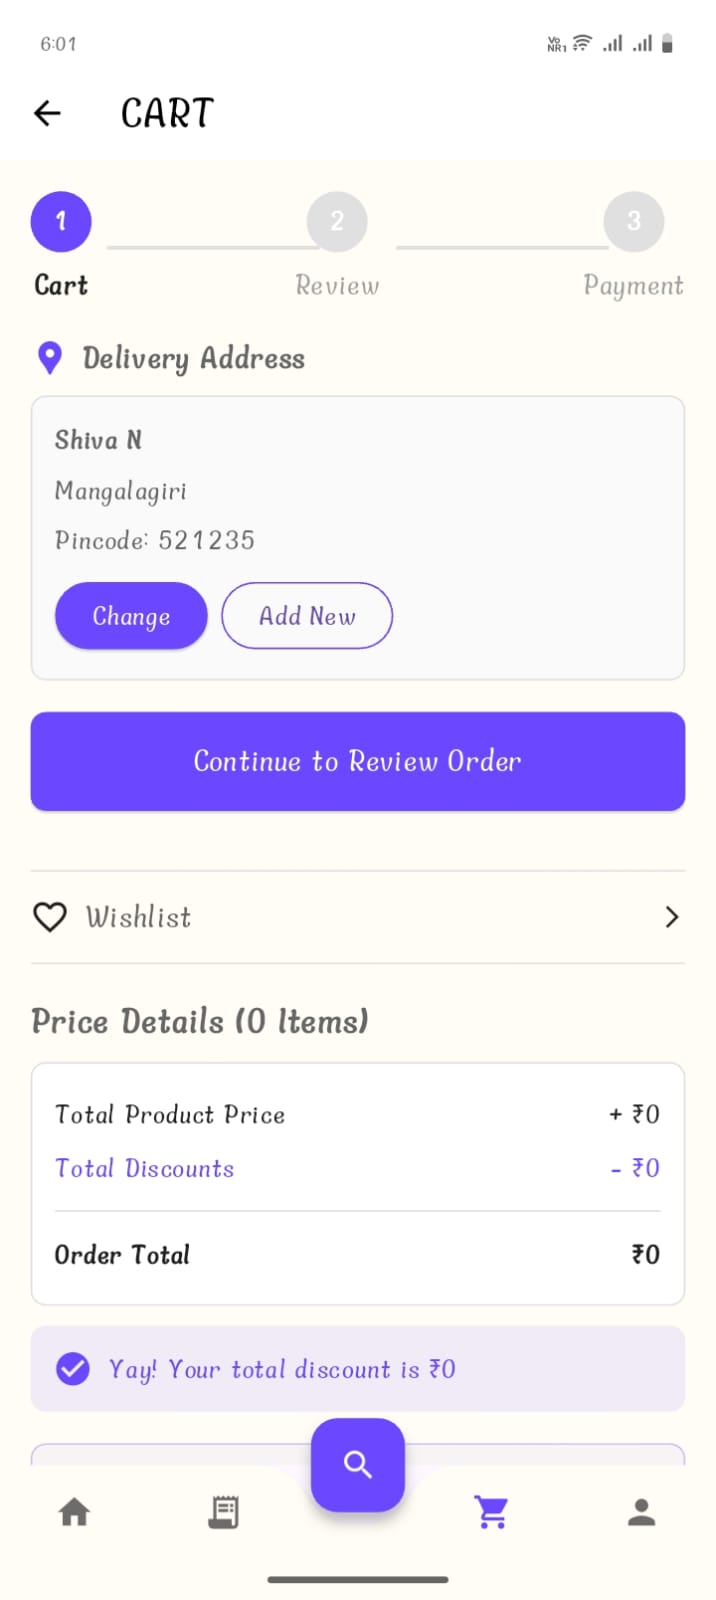
Task: Tap the battery icon in status bar
Action: point(667,43)
